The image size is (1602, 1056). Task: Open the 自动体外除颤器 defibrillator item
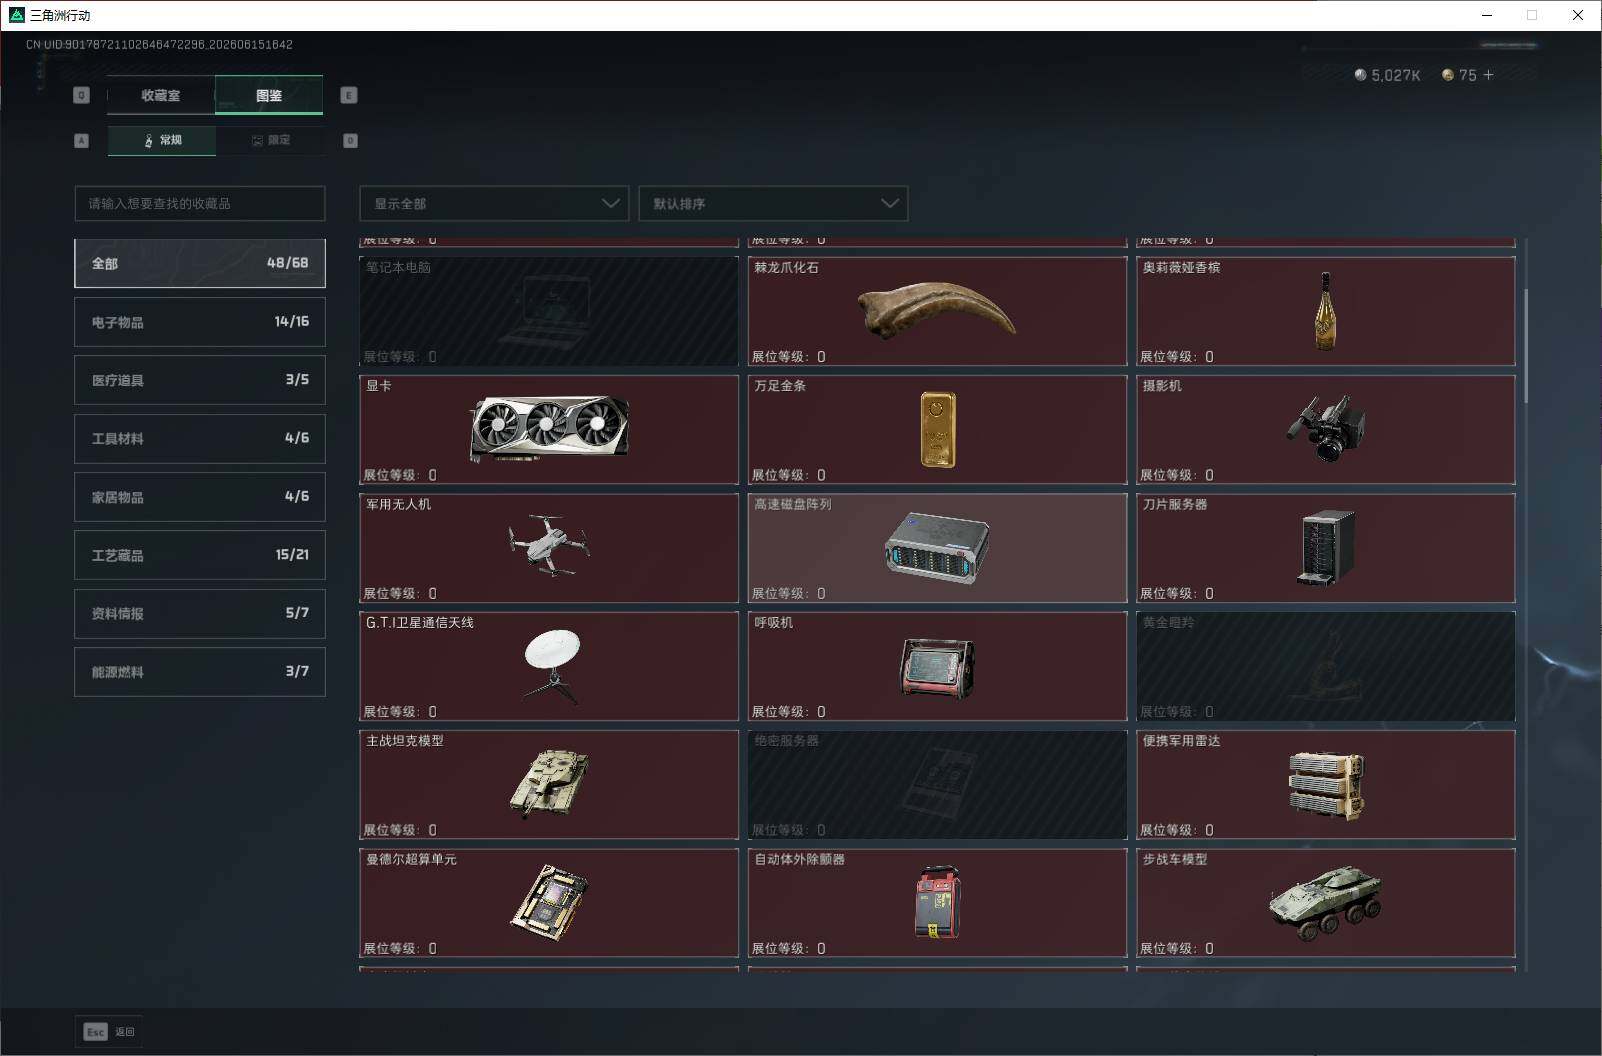pos(937,903)
